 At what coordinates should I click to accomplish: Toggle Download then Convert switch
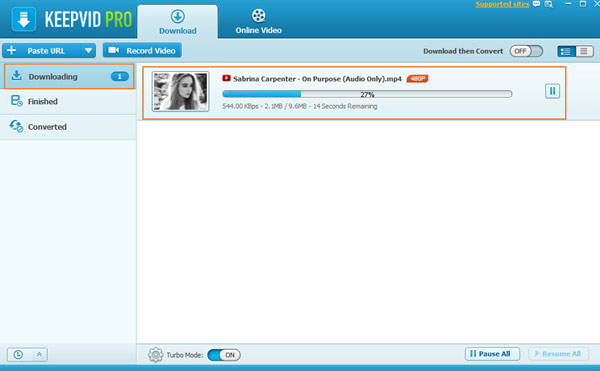pos(526,51)
